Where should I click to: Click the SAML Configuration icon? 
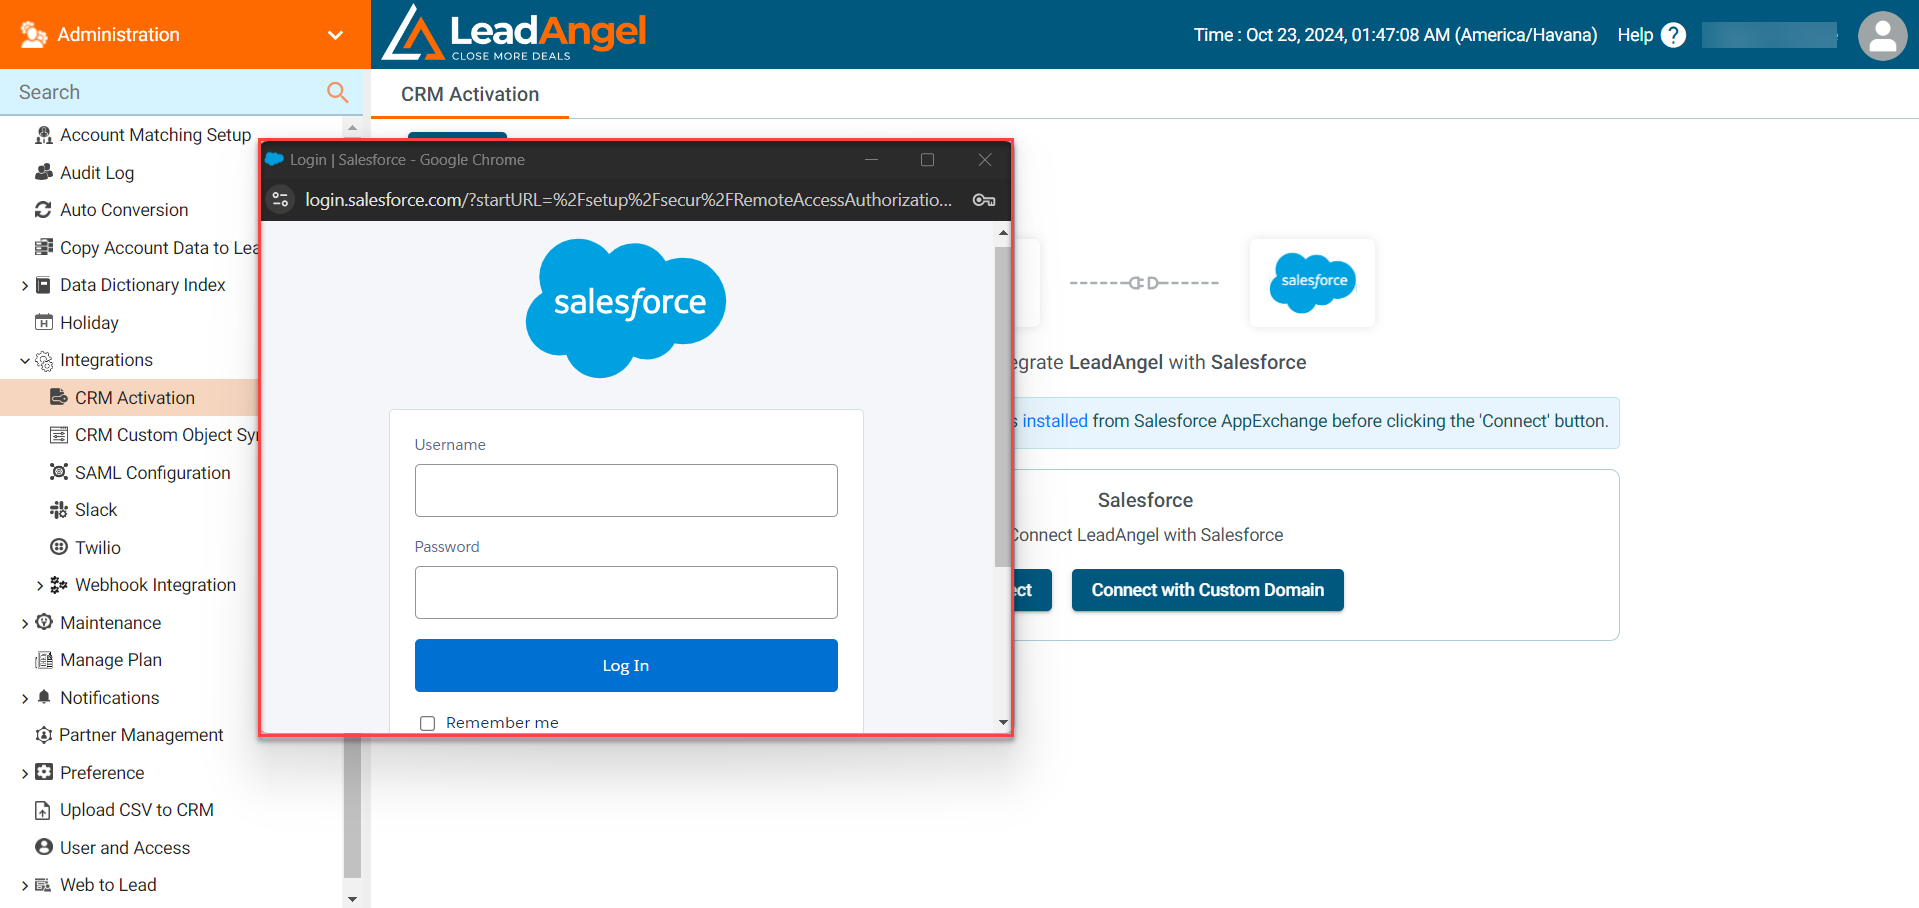[x=59, y=472]
